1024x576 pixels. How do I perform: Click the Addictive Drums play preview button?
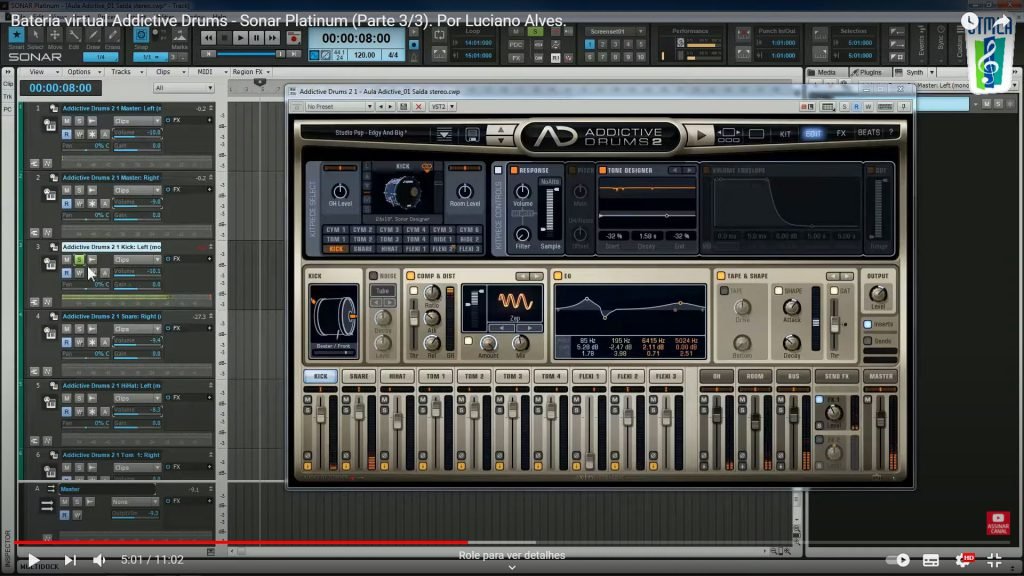(x=701, y=135)
